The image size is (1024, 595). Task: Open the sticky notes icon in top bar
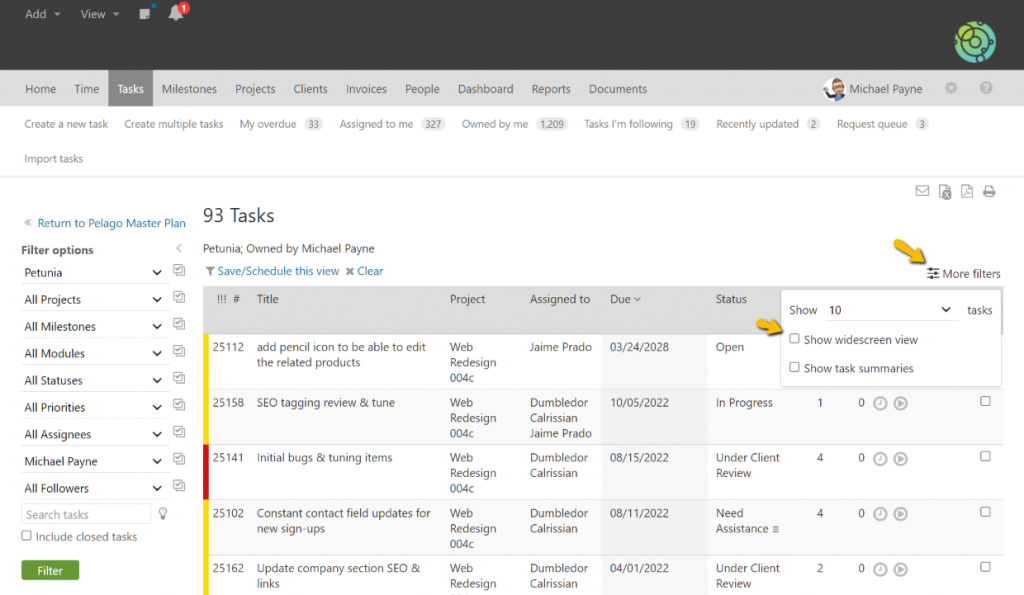pyautogui.click(x=145, y=13)
